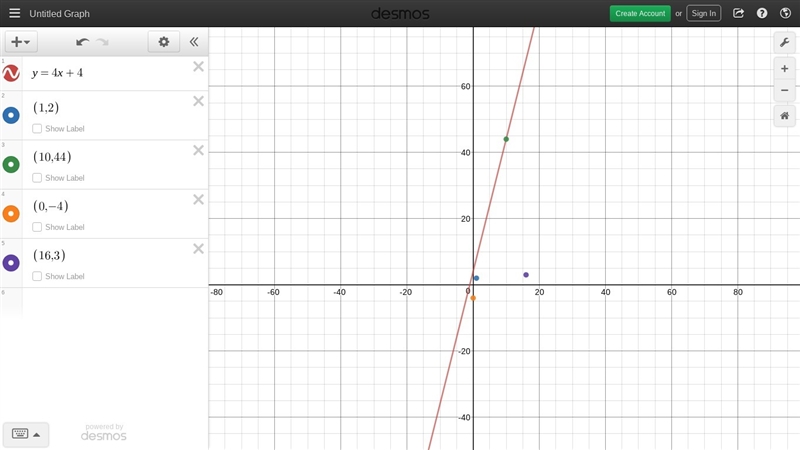Click the Sign In button
This screenshot has height=450, width=800.
(704, 13)
